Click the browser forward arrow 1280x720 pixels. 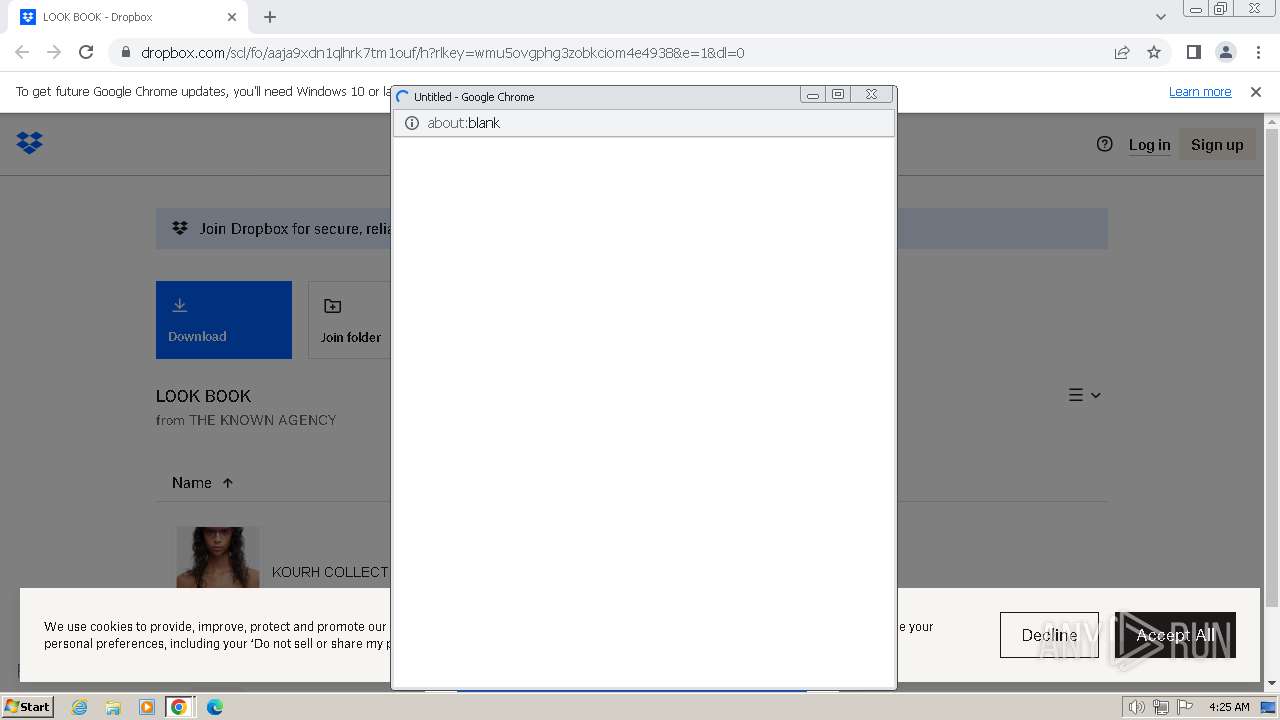(54, 52)
